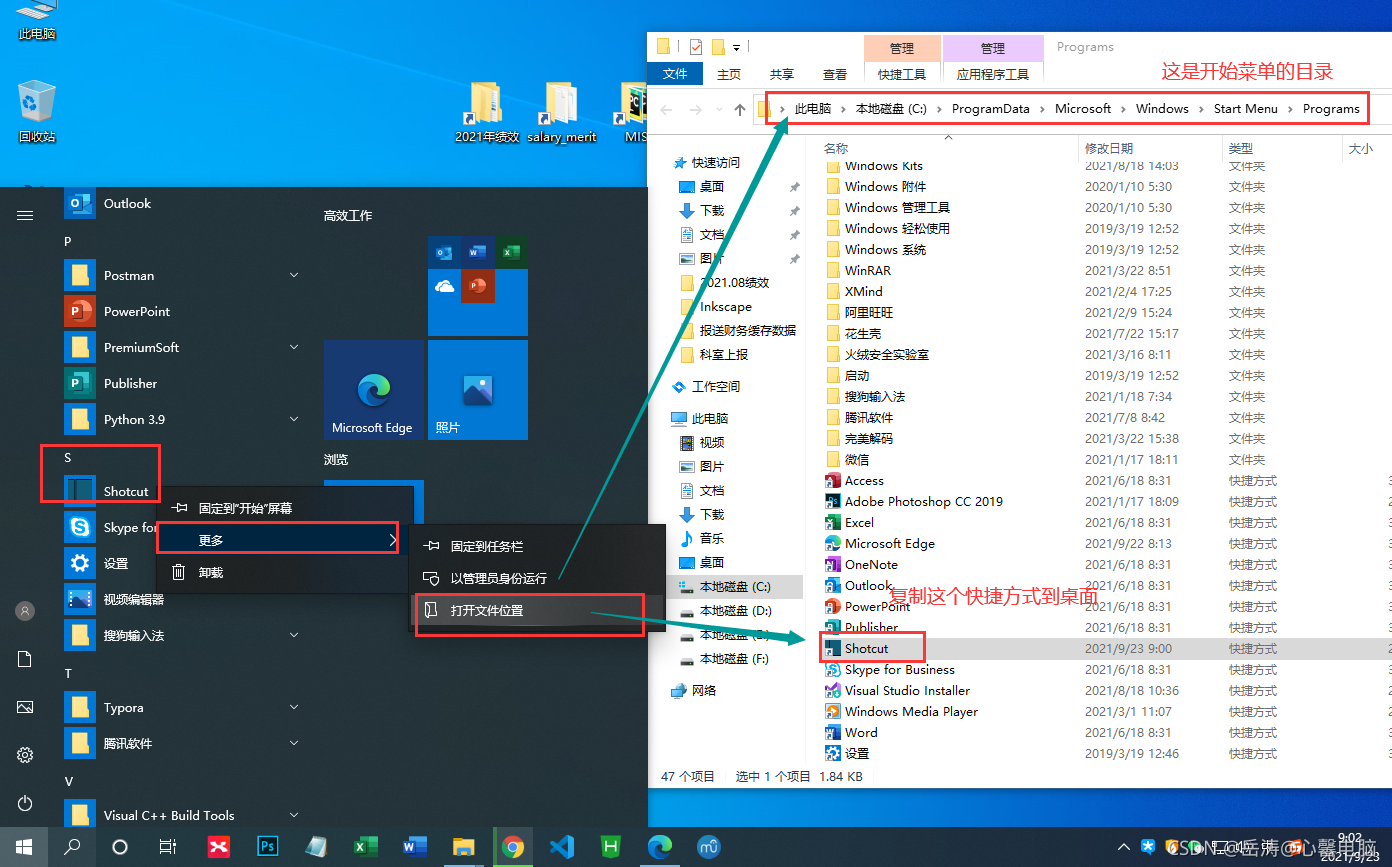Open the user account icon in Start sidebar
This screenshot has height=867, width=1392.
point(25,611)
